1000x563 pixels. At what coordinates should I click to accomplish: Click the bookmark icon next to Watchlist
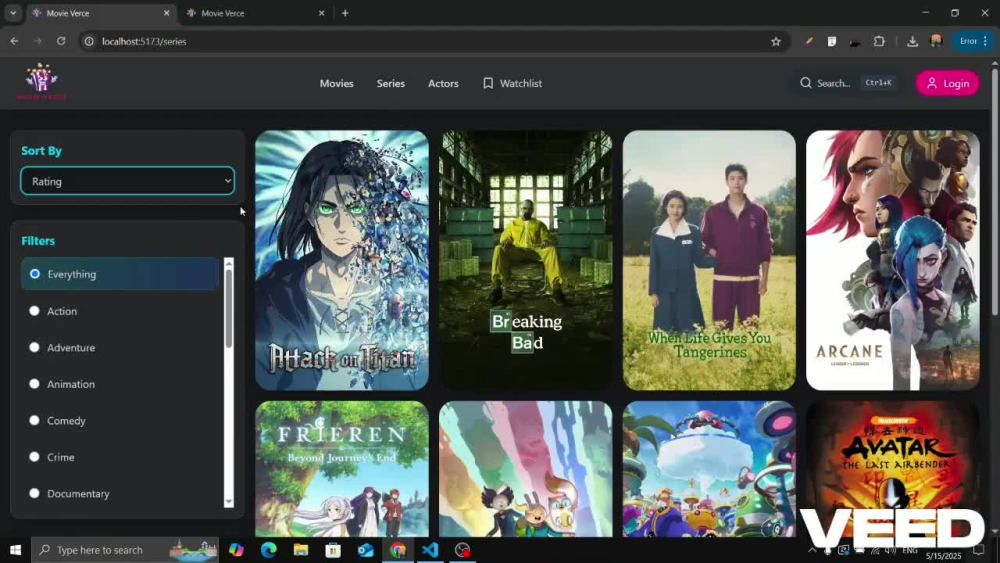click(488, 84)
